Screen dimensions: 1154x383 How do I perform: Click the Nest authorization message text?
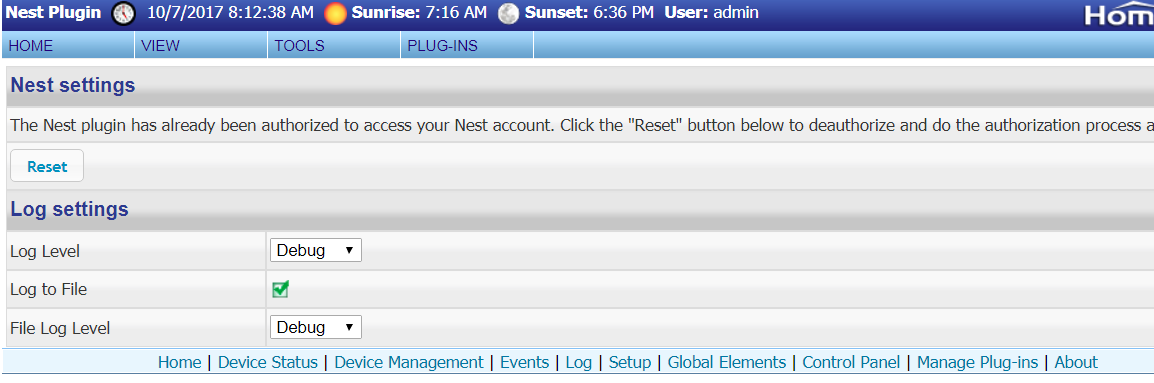(x=582, y=125)
